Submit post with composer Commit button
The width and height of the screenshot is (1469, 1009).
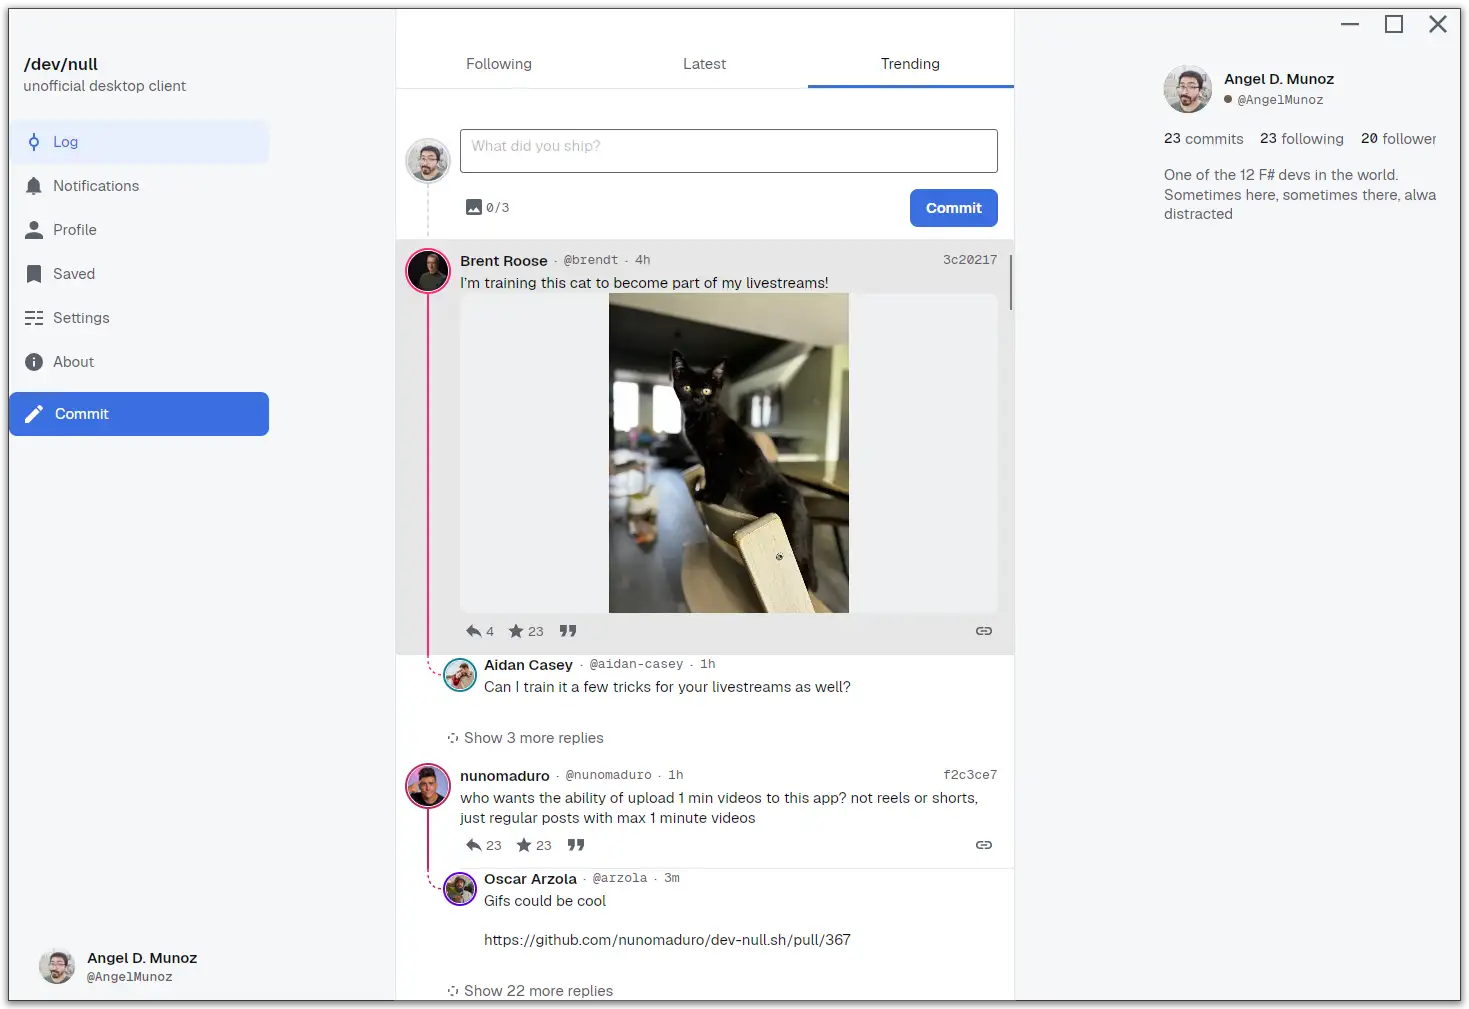954,208
